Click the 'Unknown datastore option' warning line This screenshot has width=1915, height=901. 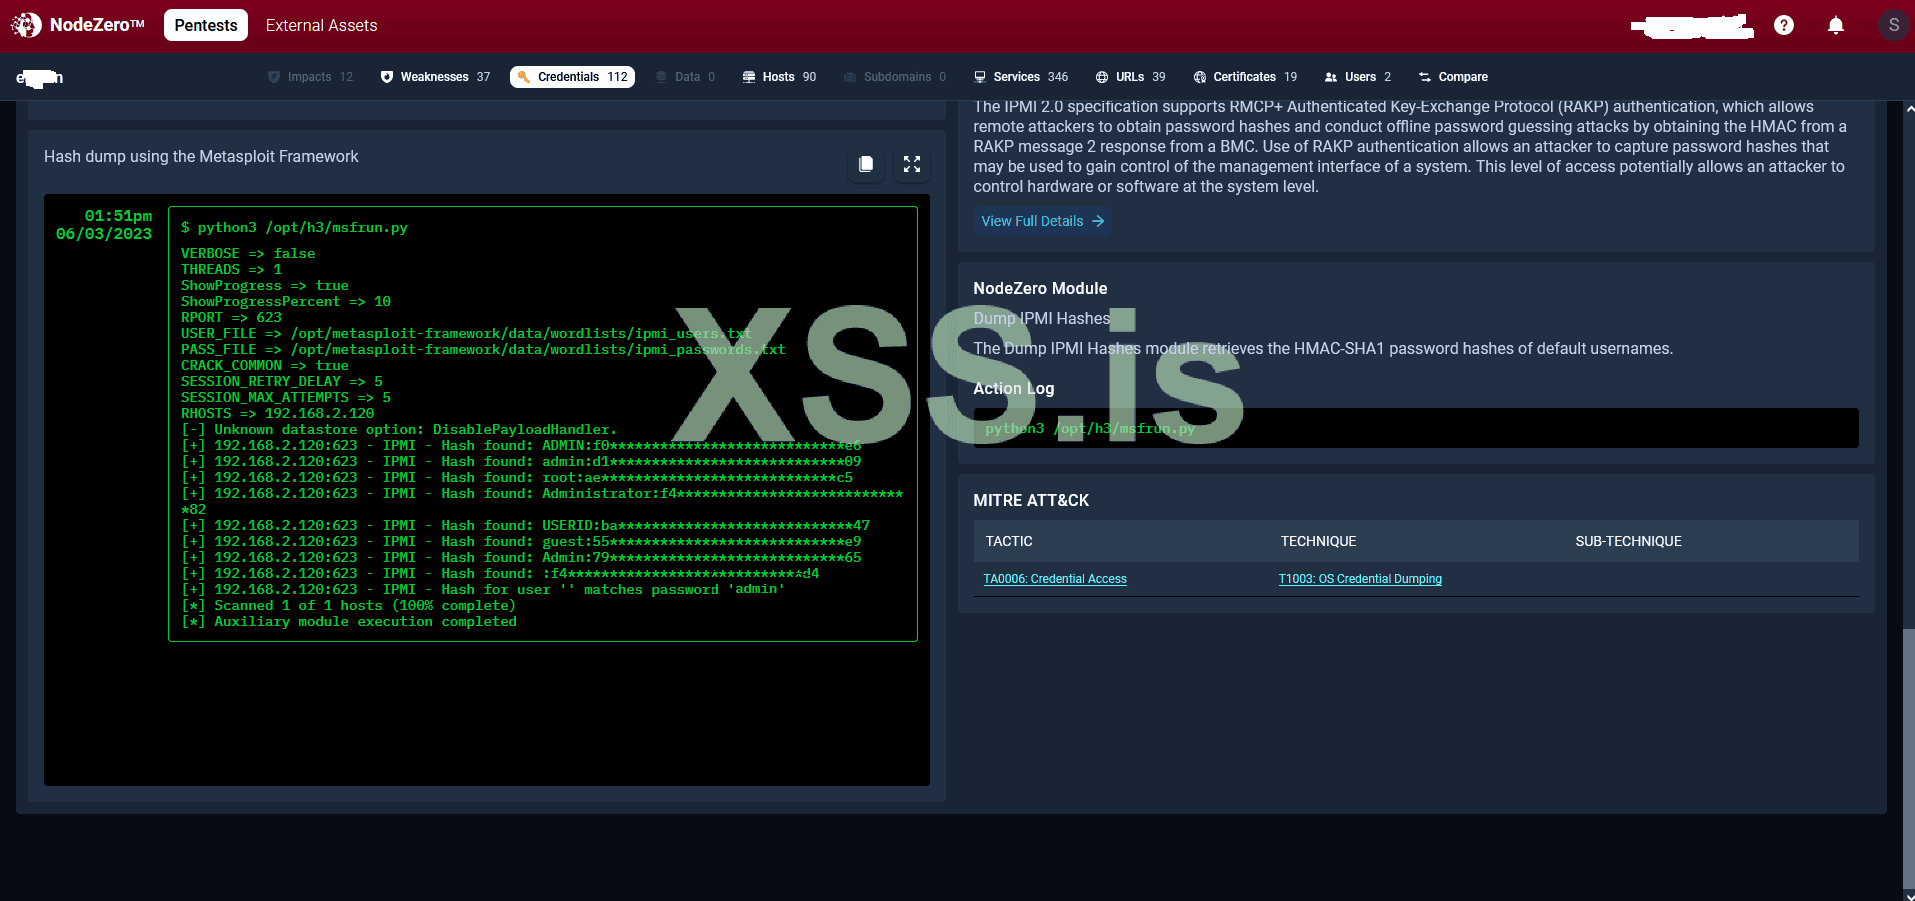[x=399, y=430]
